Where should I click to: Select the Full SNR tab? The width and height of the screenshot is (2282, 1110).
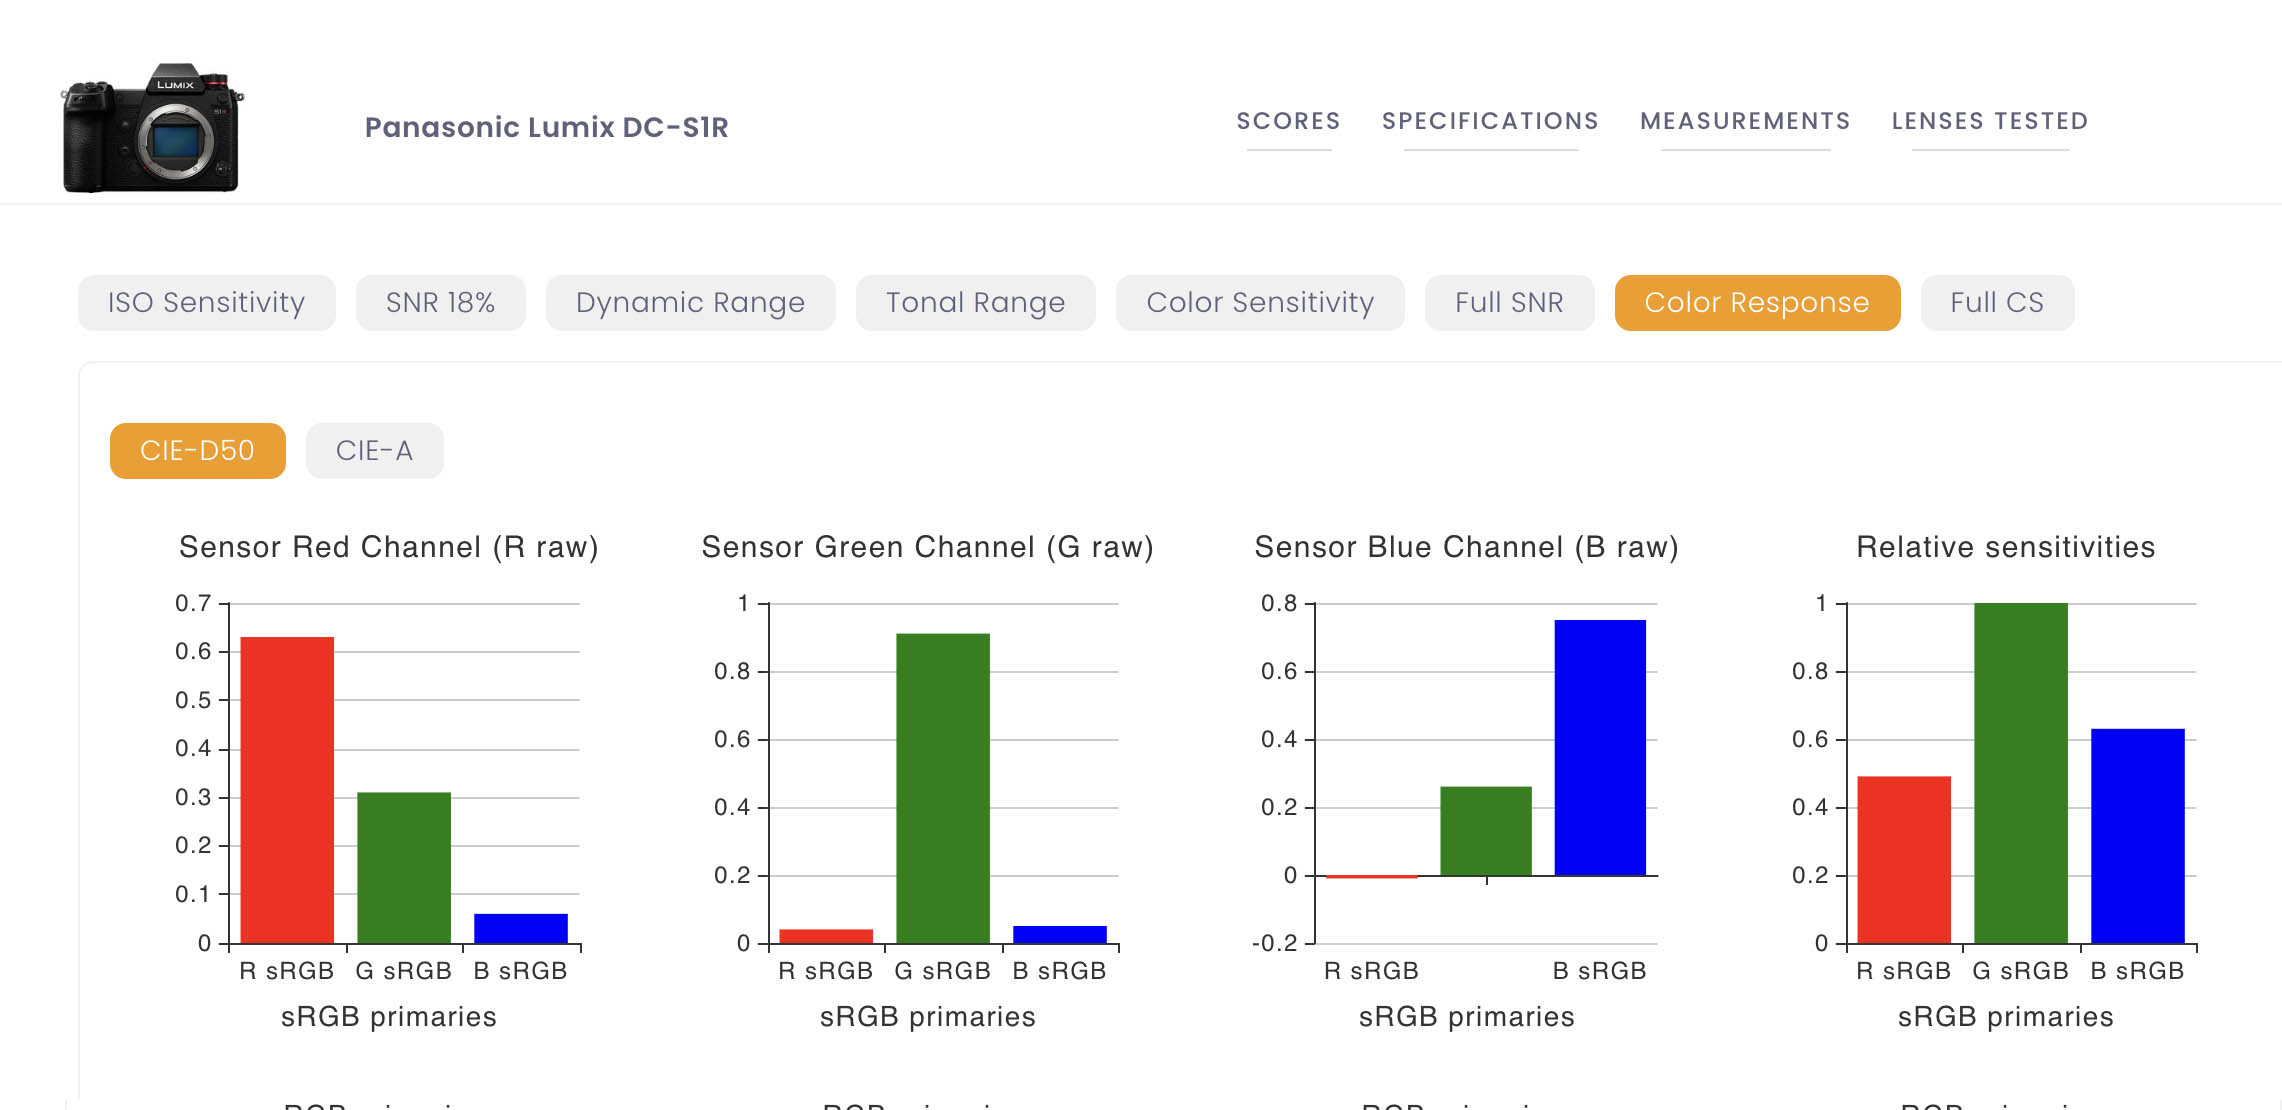click(1509, 303)
